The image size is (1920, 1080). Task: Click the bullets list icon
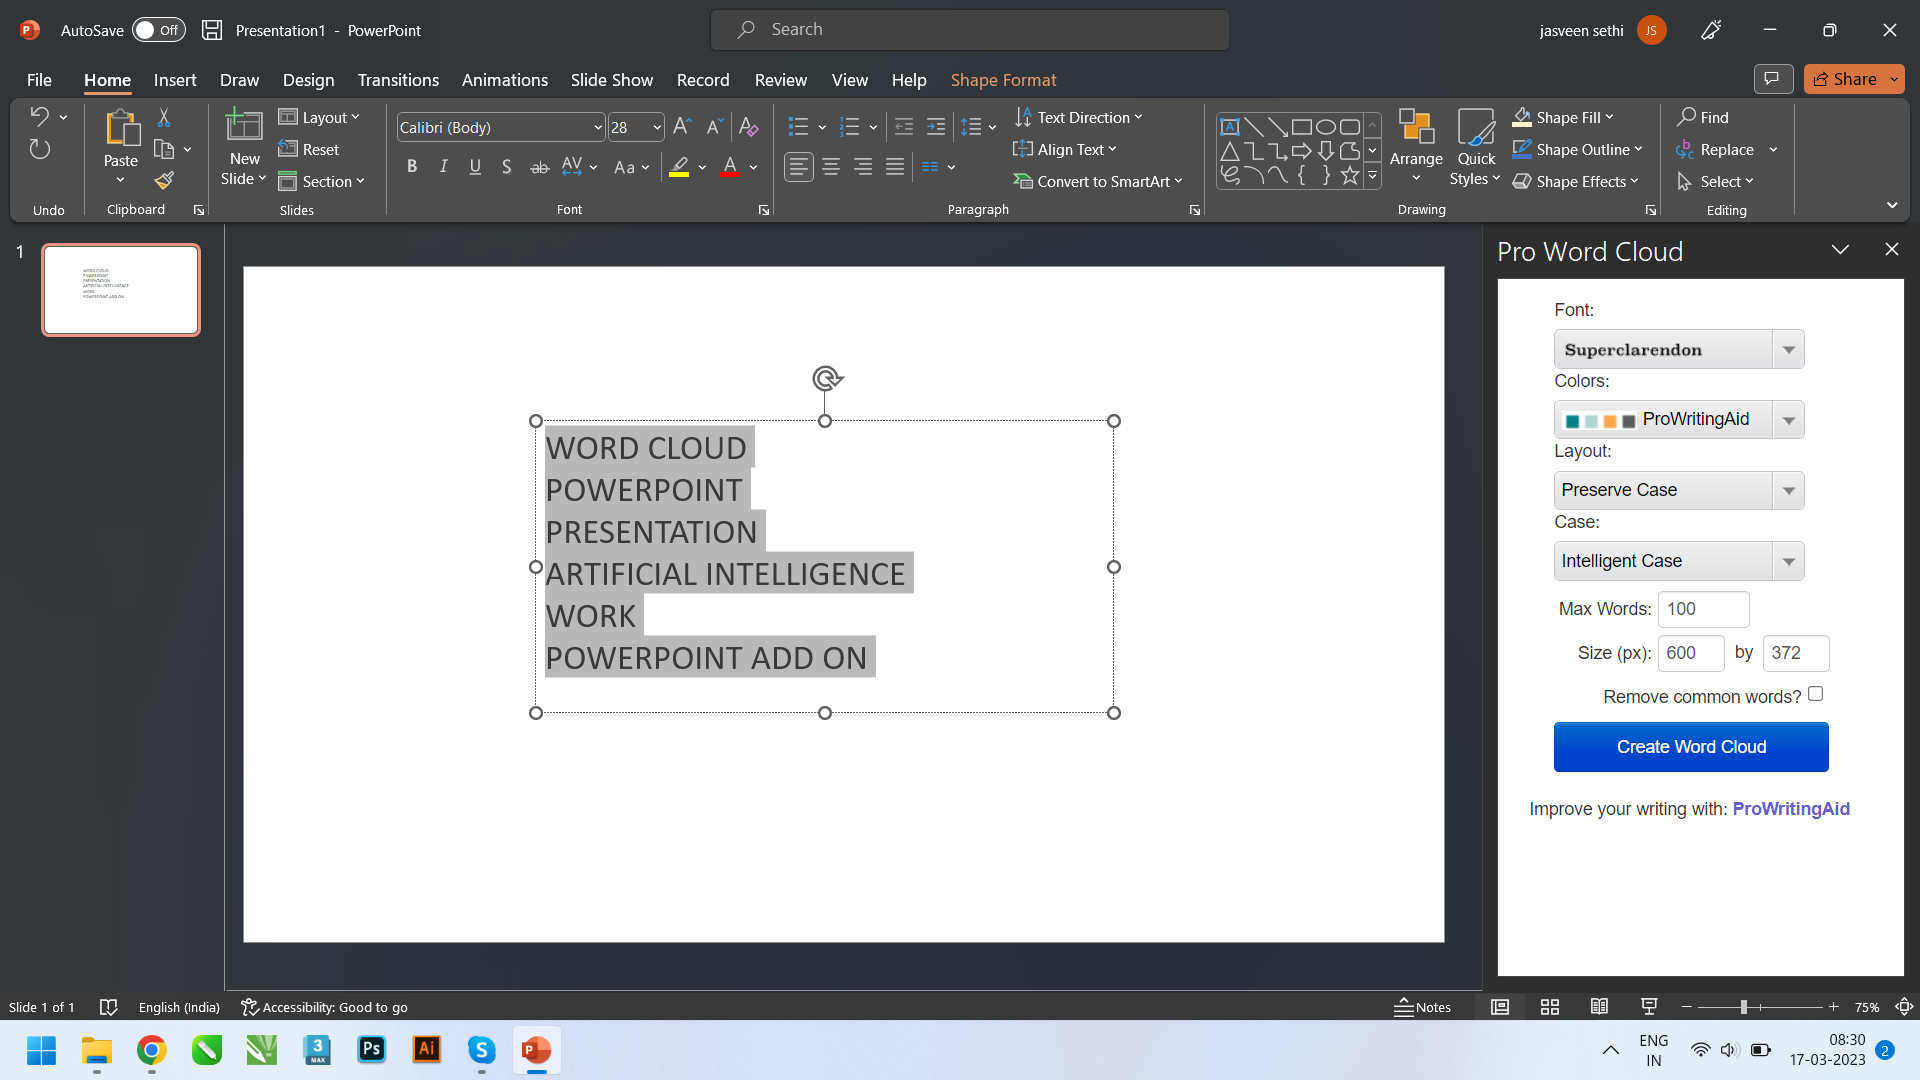pyautogui.click(x=798, y=127)
